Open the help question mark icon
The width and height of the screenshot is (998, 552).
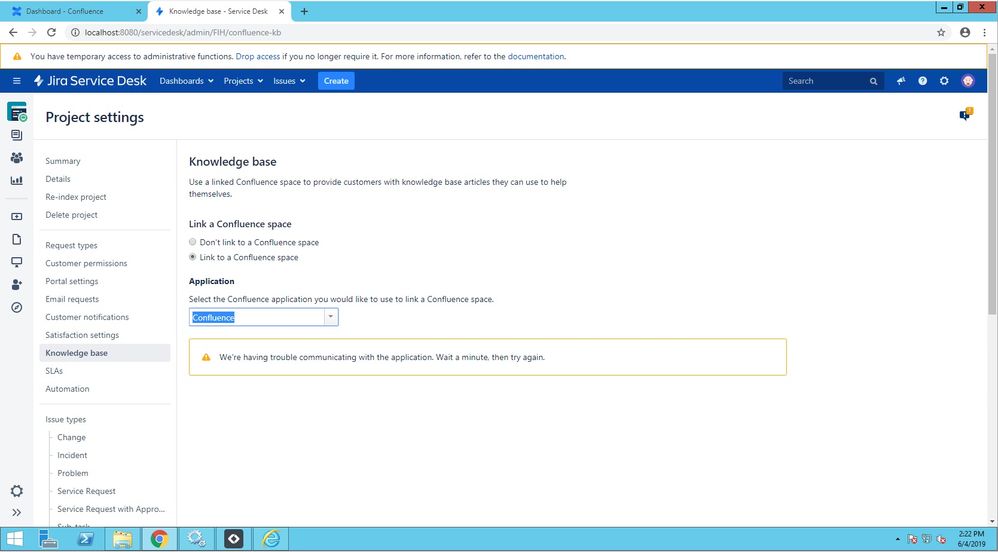(922, 81)
